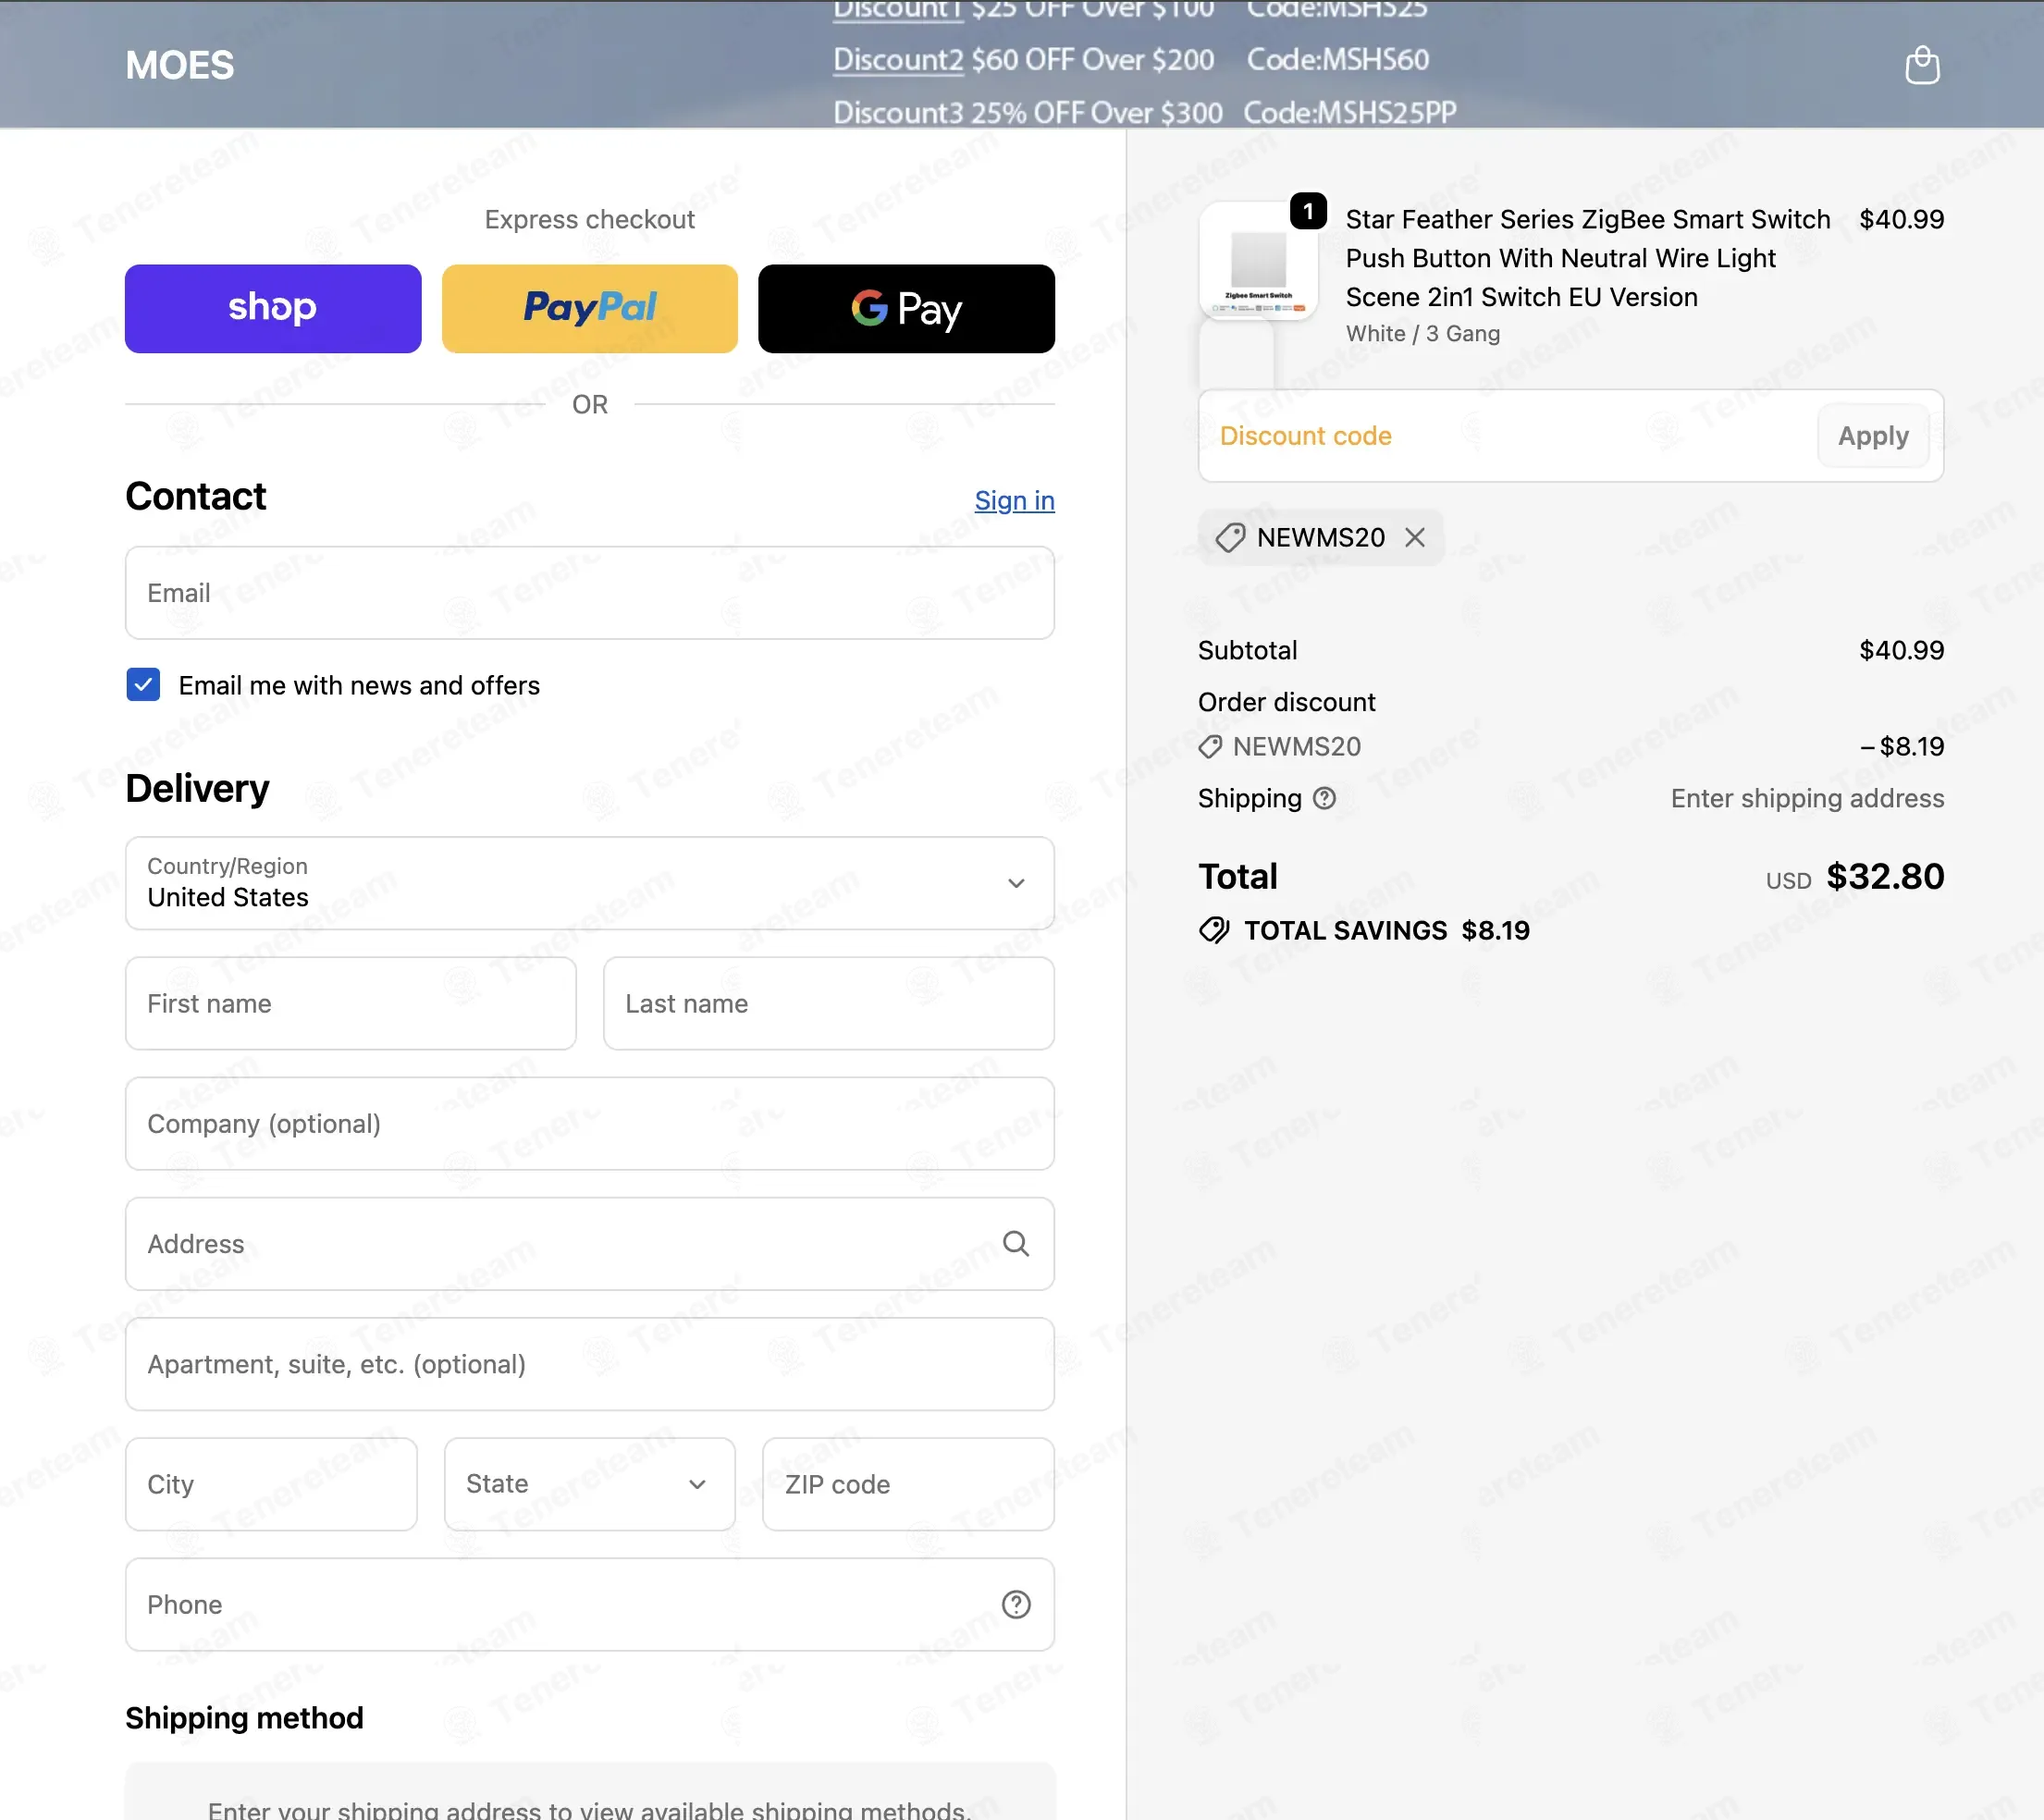The image size is (2044, 1820).
Task: Follow the Sign in link
Action: point(1014,500)
